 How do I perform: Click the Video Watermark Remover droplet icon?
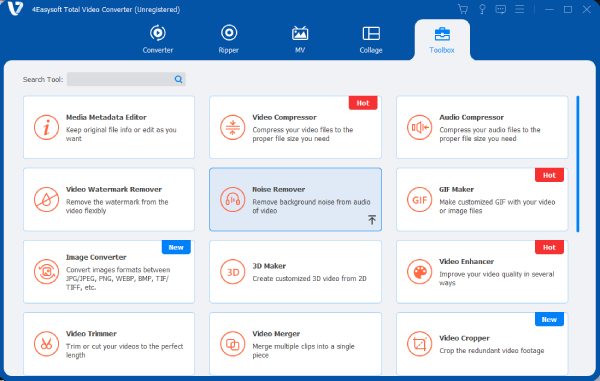pos(46,199)
